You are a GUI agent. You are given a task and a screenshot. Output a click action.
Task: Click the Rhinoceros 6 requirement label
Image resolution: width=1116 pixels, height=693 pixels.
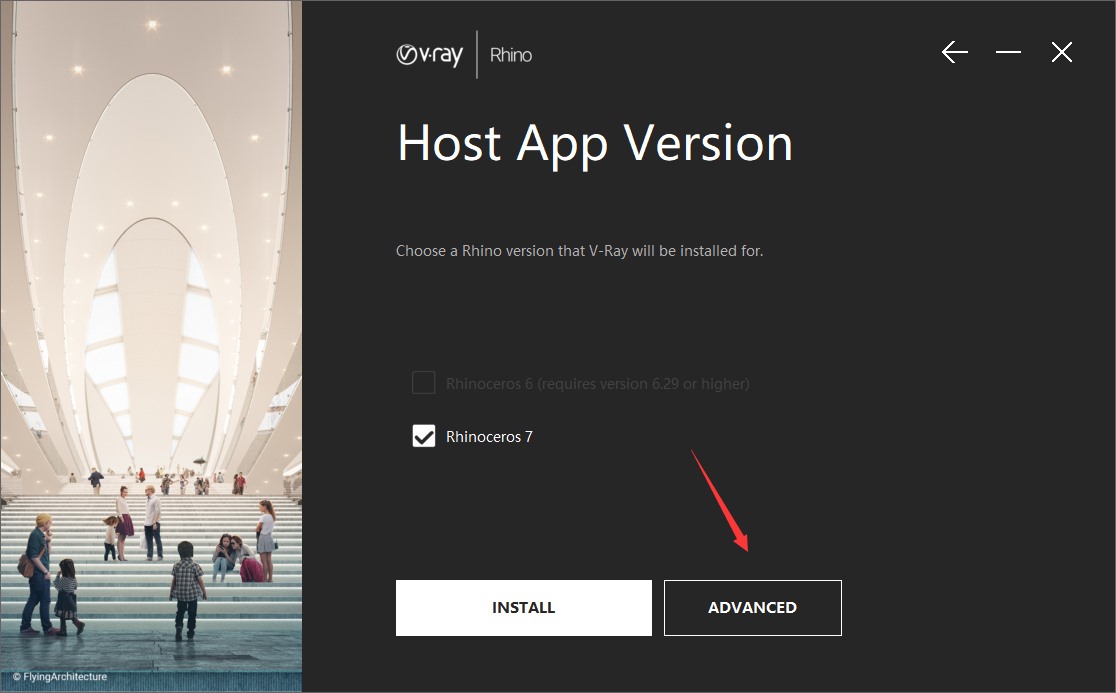[x=597, y=384]
